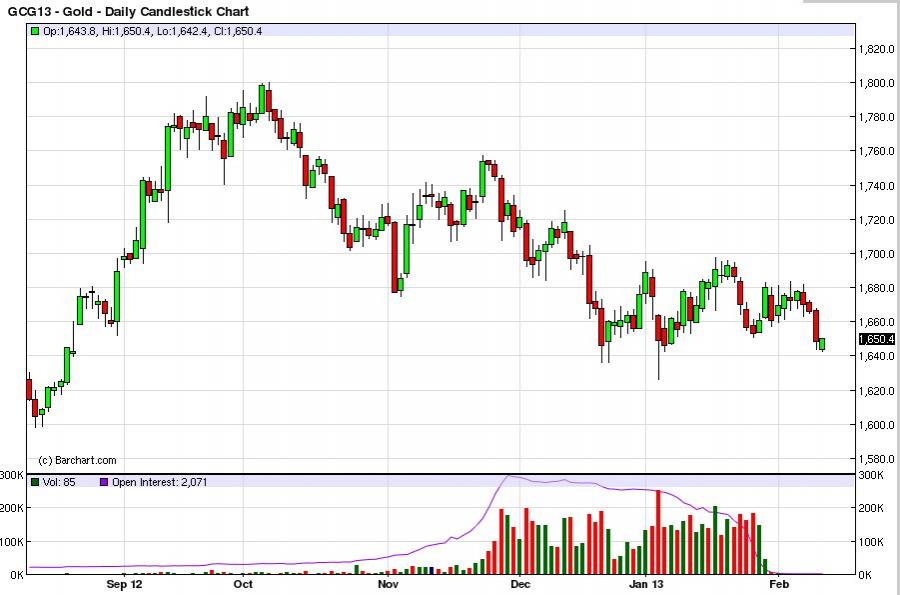900x595 pixels.
Task: Click the Feb date axis label
Action: (779, 584)
